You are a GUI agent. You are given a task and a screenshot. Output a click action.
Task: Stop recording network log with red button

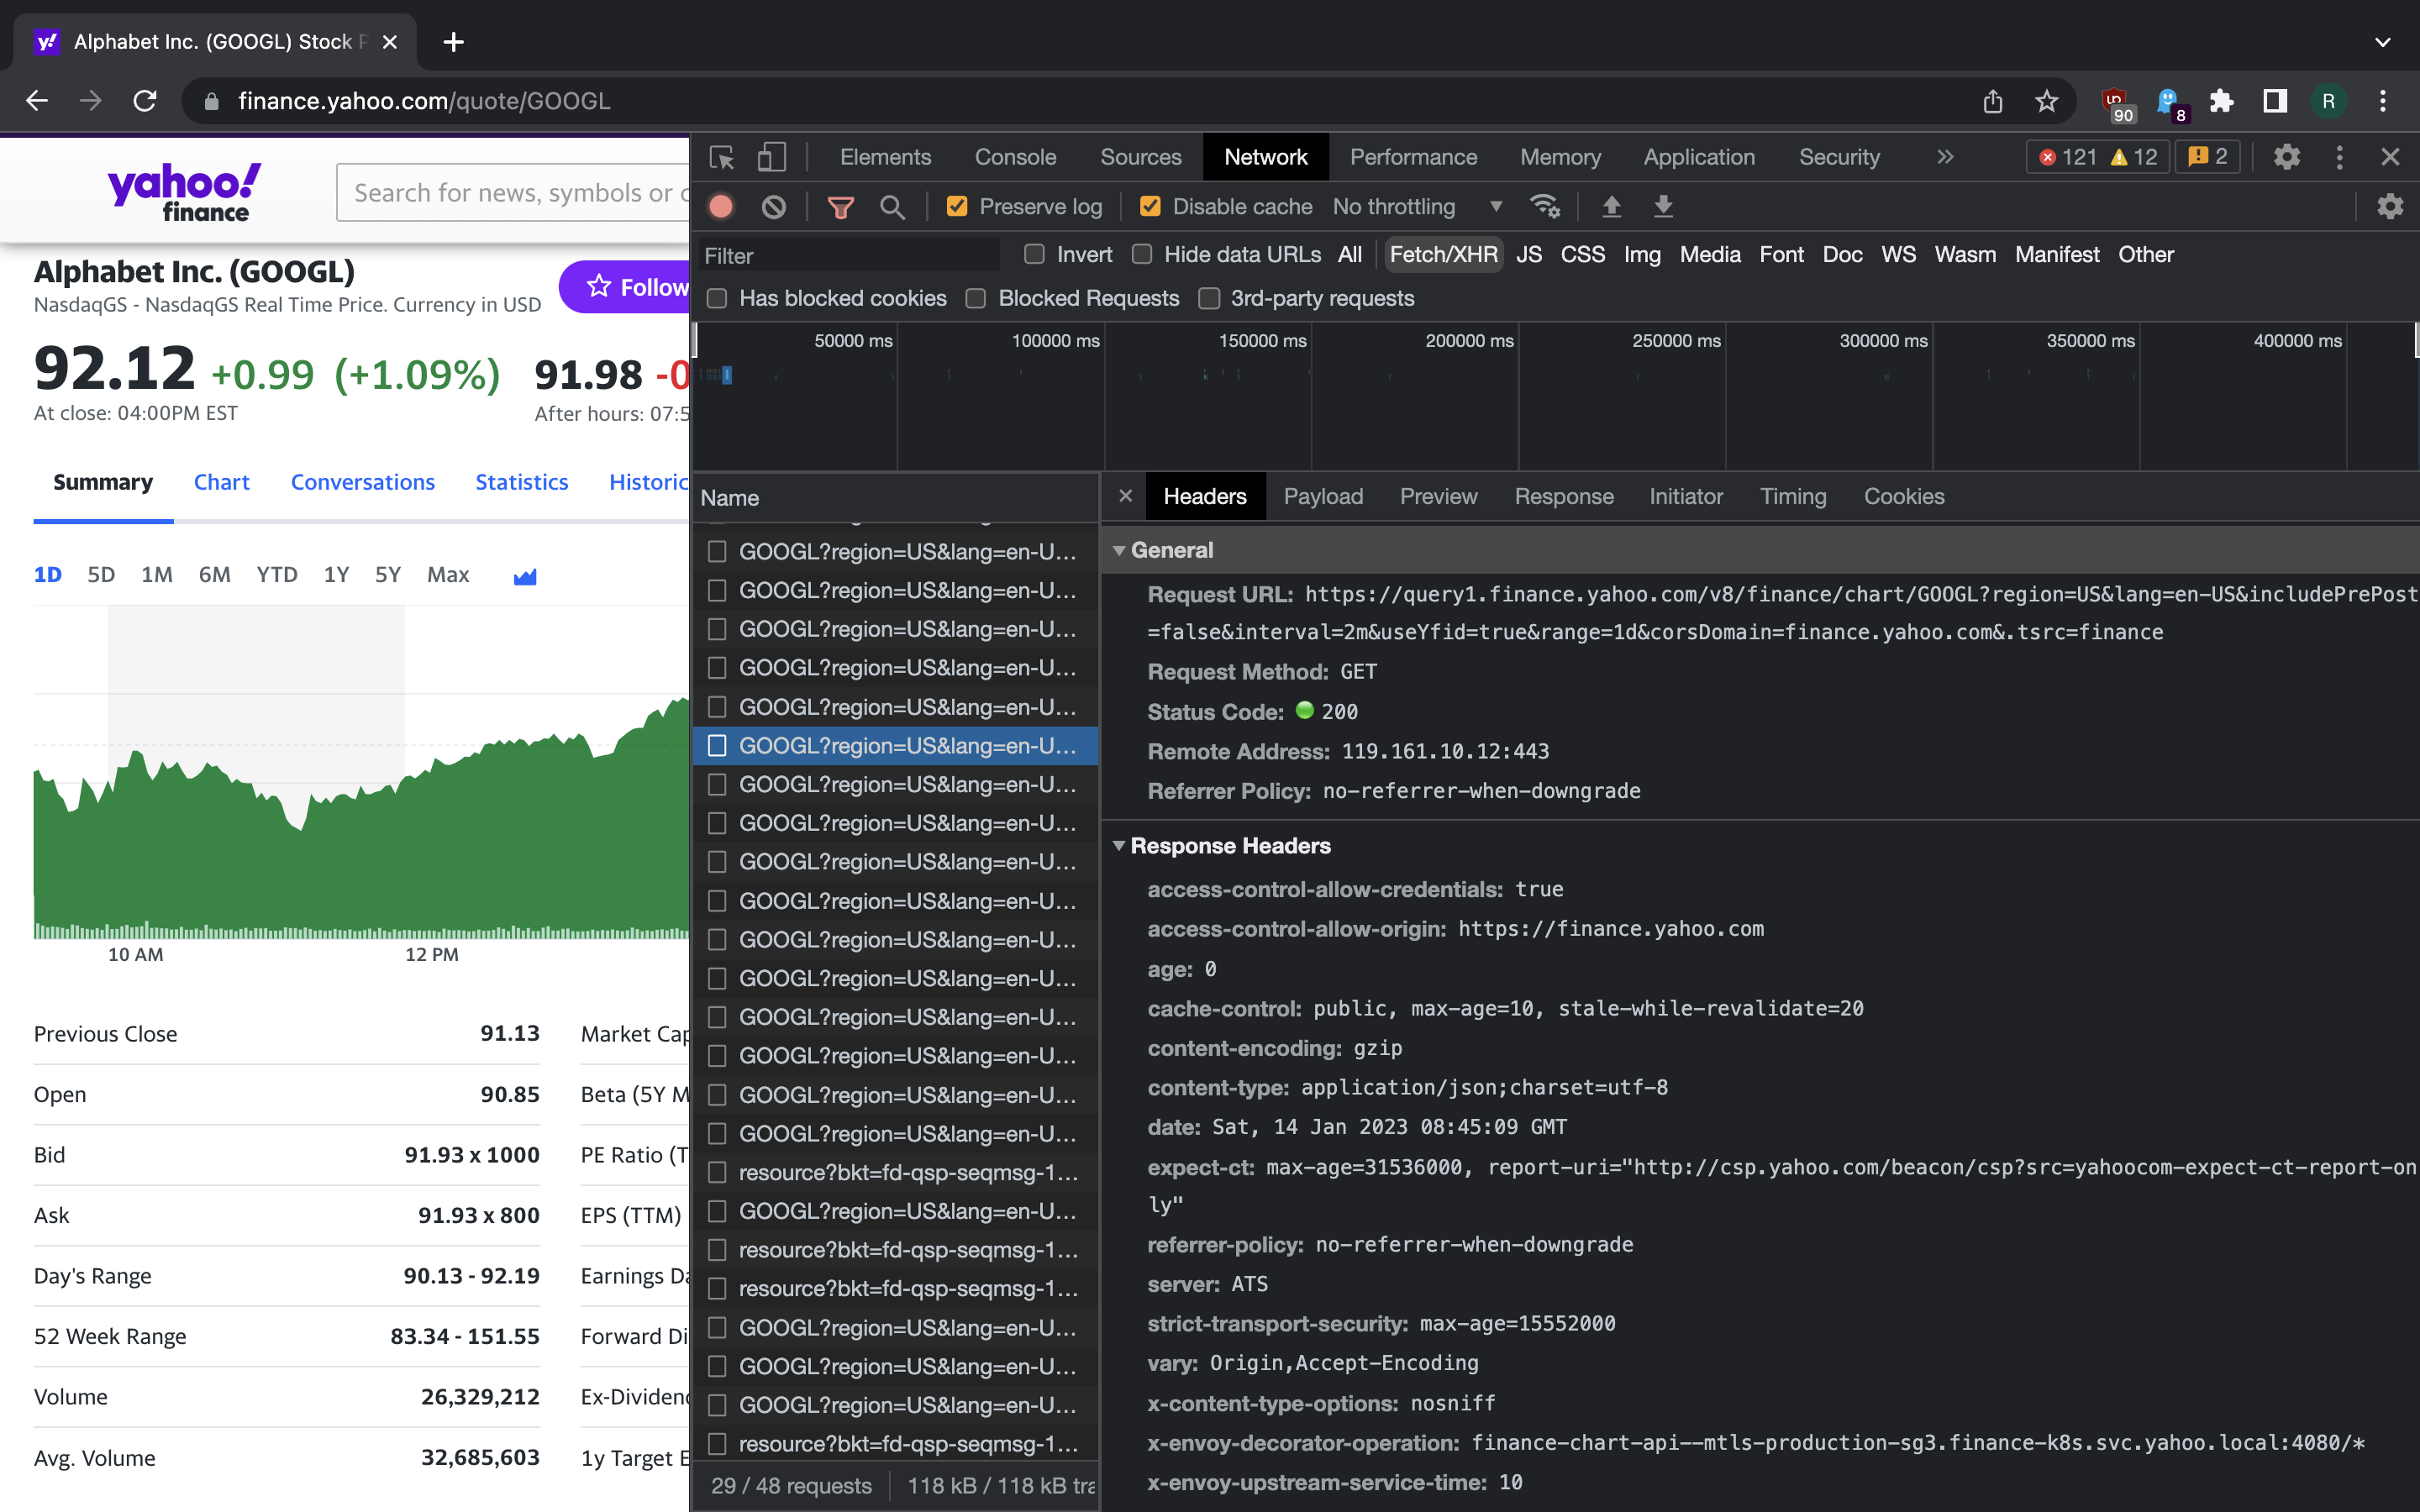click(721, 207)
